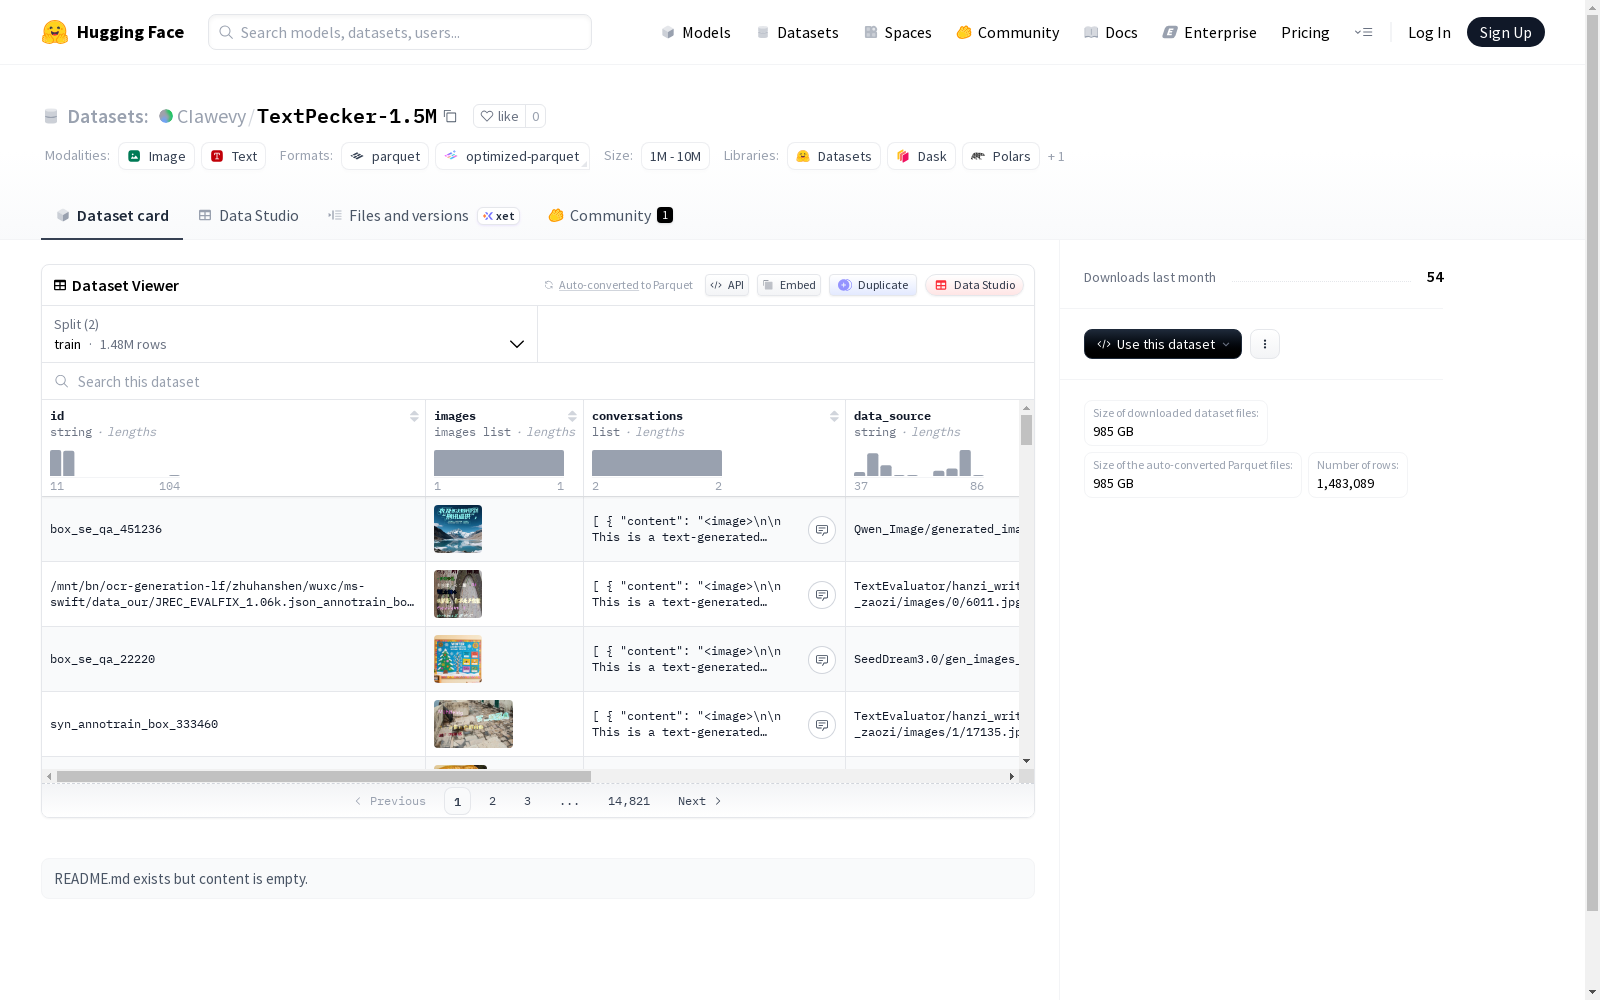Open Data Studio from the viewer header
This screenshot has width=1600, height=1000.
click(974, 285)
